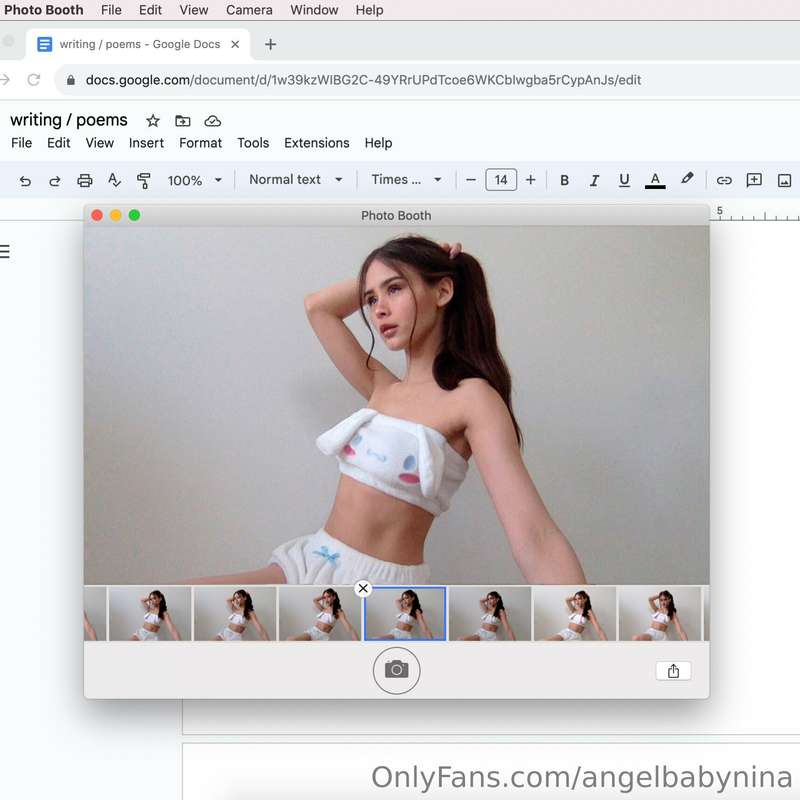Open the Extensions menu in Docs
Viewport: 800px width, 800px height.
point(317,143)
